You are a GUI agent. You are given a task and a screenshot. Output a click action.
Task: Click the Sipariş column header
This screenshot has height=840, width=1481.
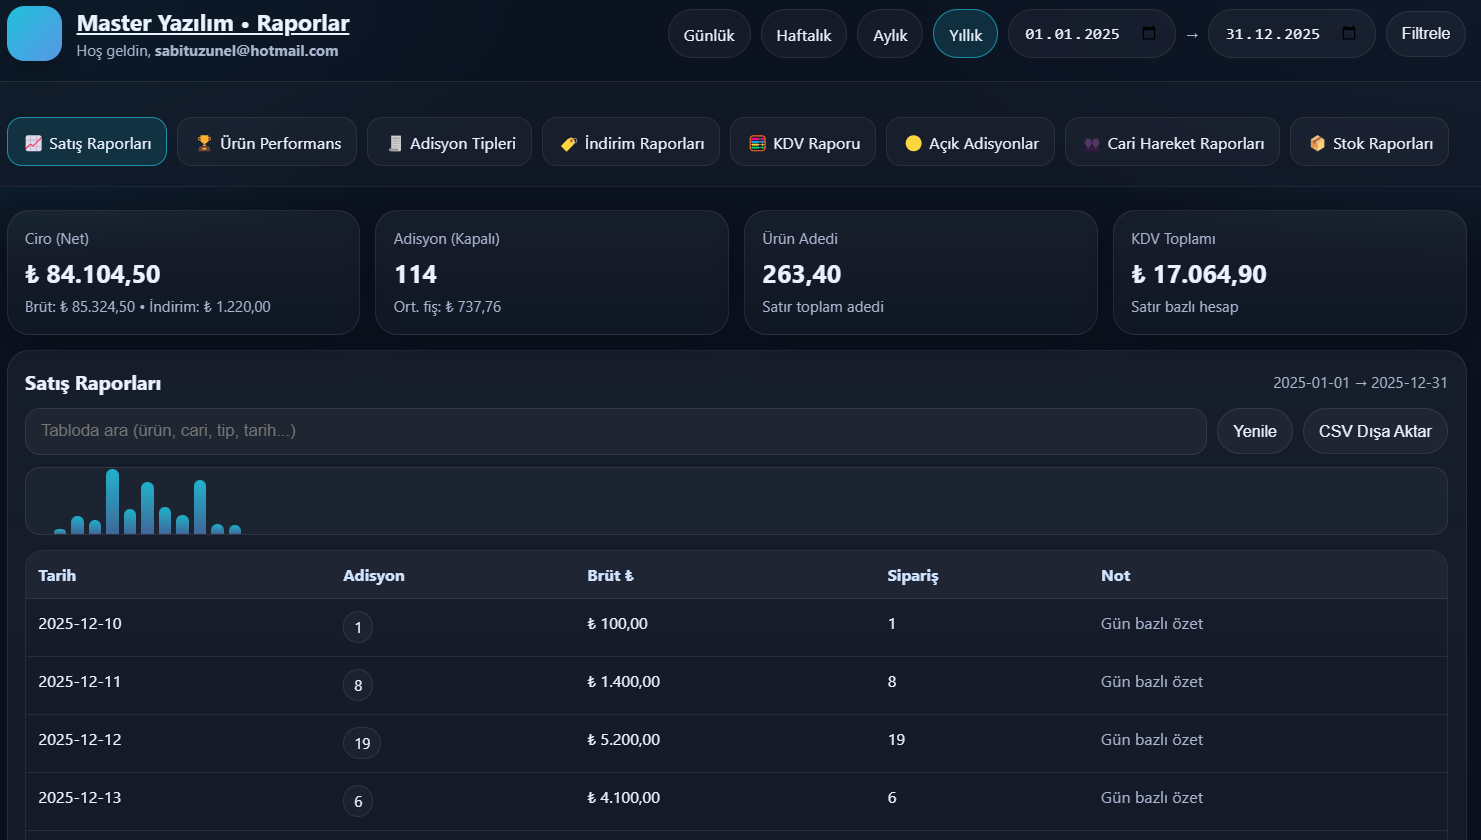[x=913, y=576]
